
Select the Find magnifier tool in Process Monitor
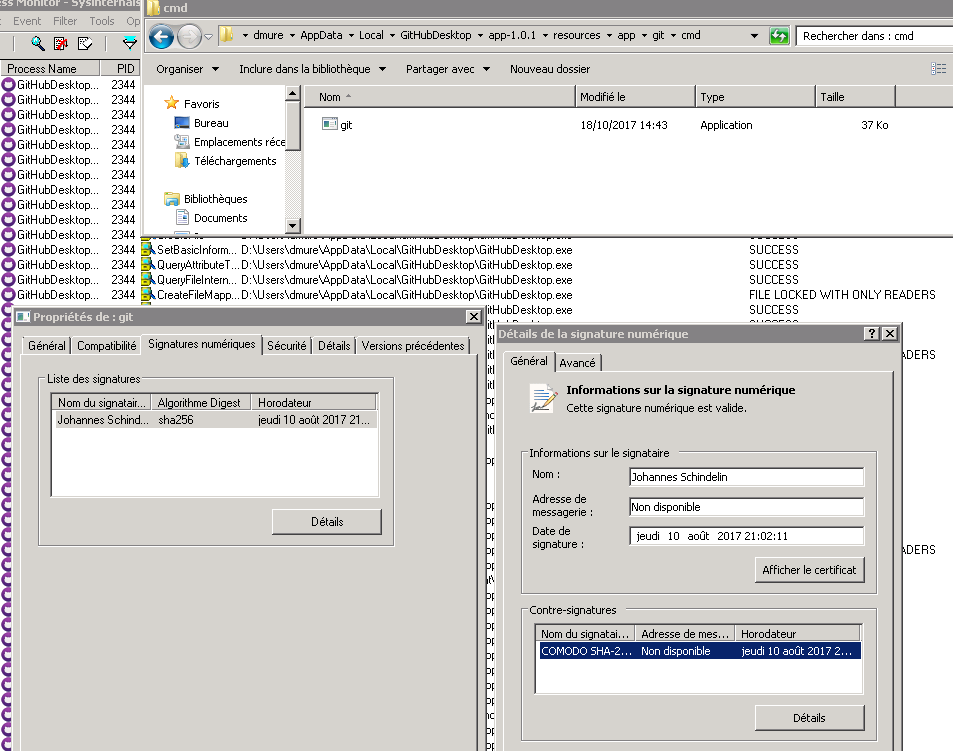coord(37,43)
